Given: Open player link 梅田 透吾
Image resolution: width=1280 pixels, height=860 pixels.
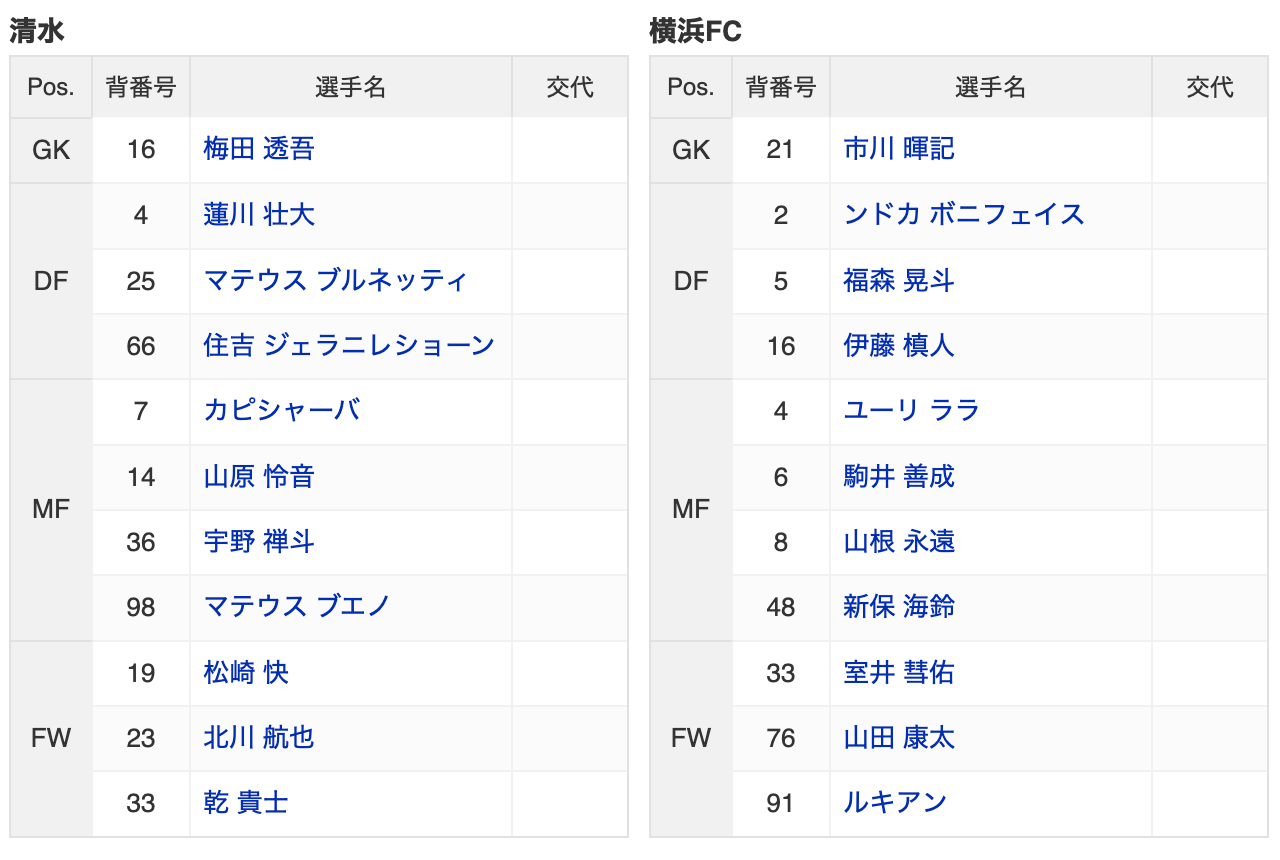Looking at the screenshot, I should pos(259,149).
